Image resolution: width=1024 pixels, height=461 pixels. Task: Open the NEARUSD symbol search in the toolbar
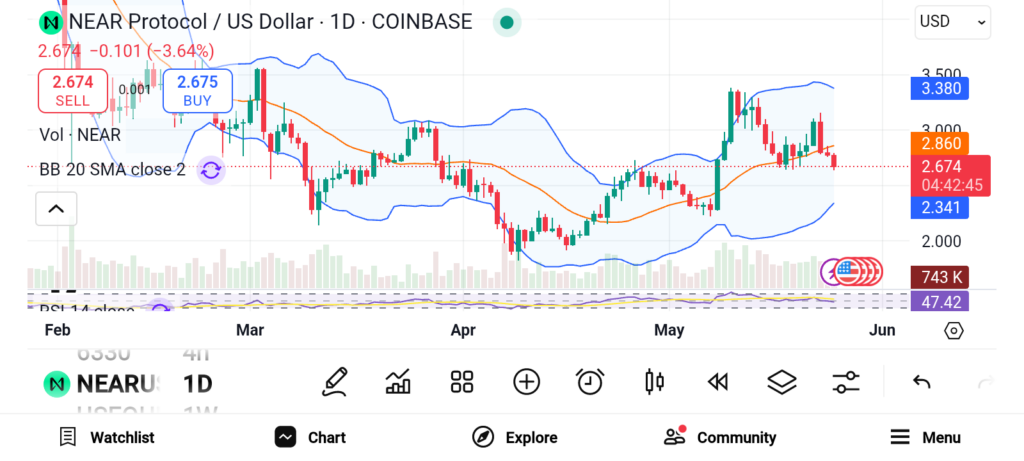coord(102,383)
